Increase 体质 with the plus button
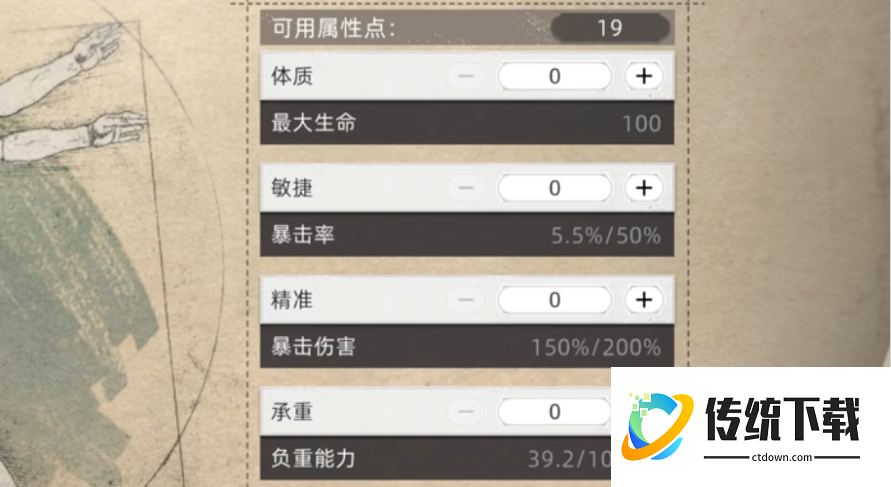The image size is (891, 487). pos(644,76)
